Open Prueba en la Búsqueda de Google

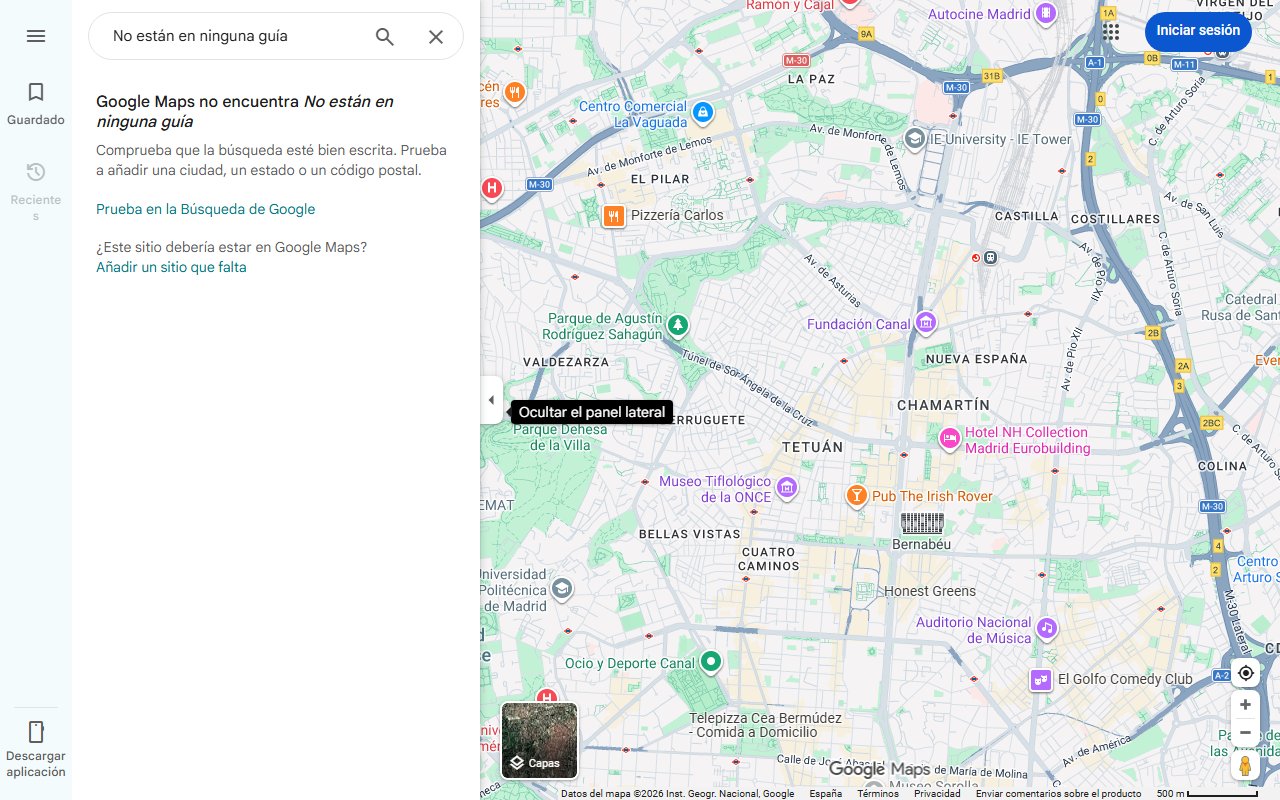tap(205, 209)
